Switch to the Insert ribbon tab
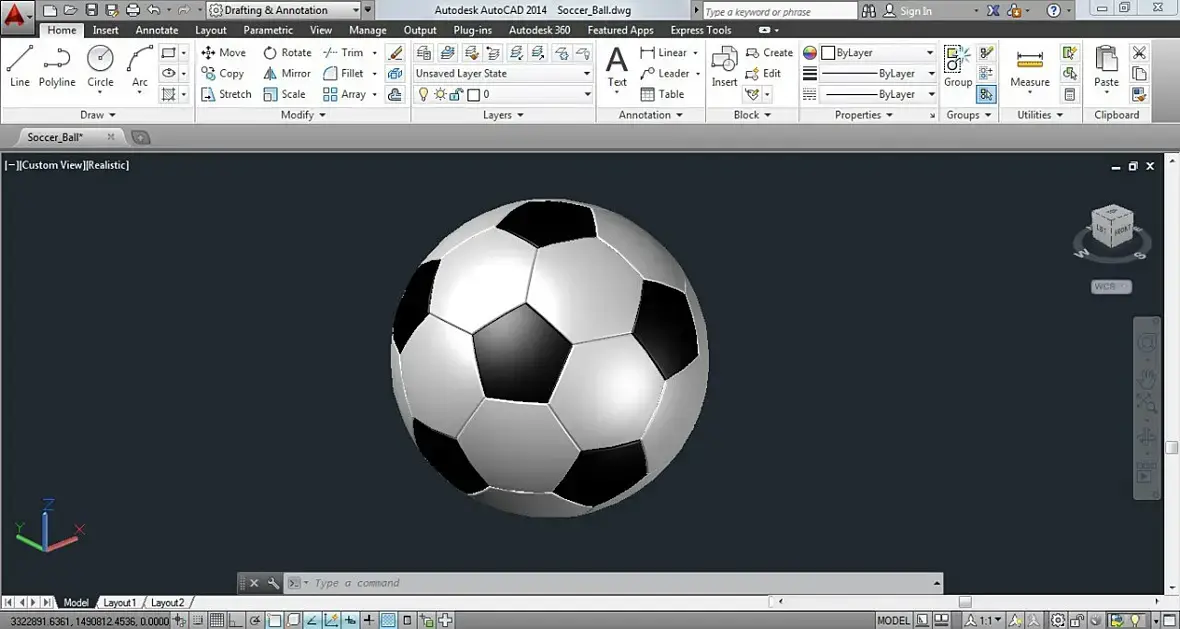The width and height of the screenshot is (1180, 629). tap(105, 30)
